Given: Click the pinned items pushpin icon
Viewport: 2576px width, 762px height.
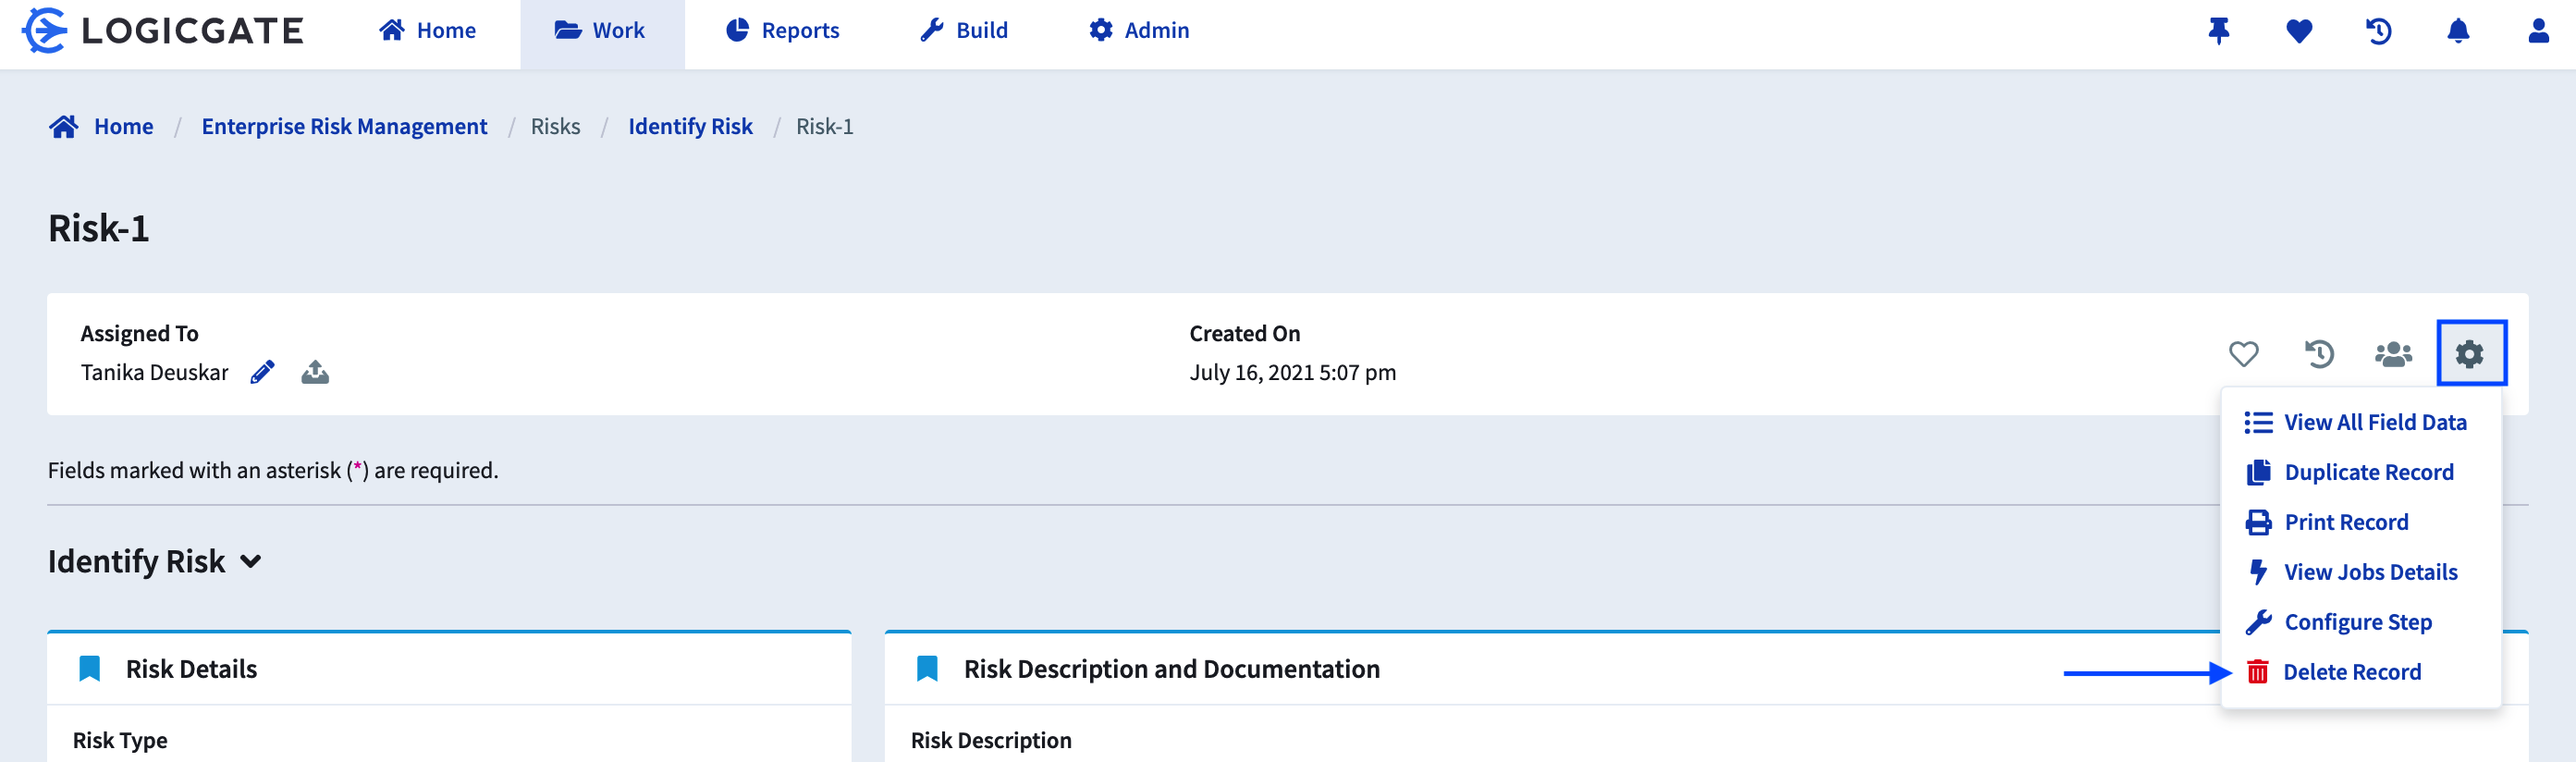Looking at the screenshot, I should [2218, 31].
